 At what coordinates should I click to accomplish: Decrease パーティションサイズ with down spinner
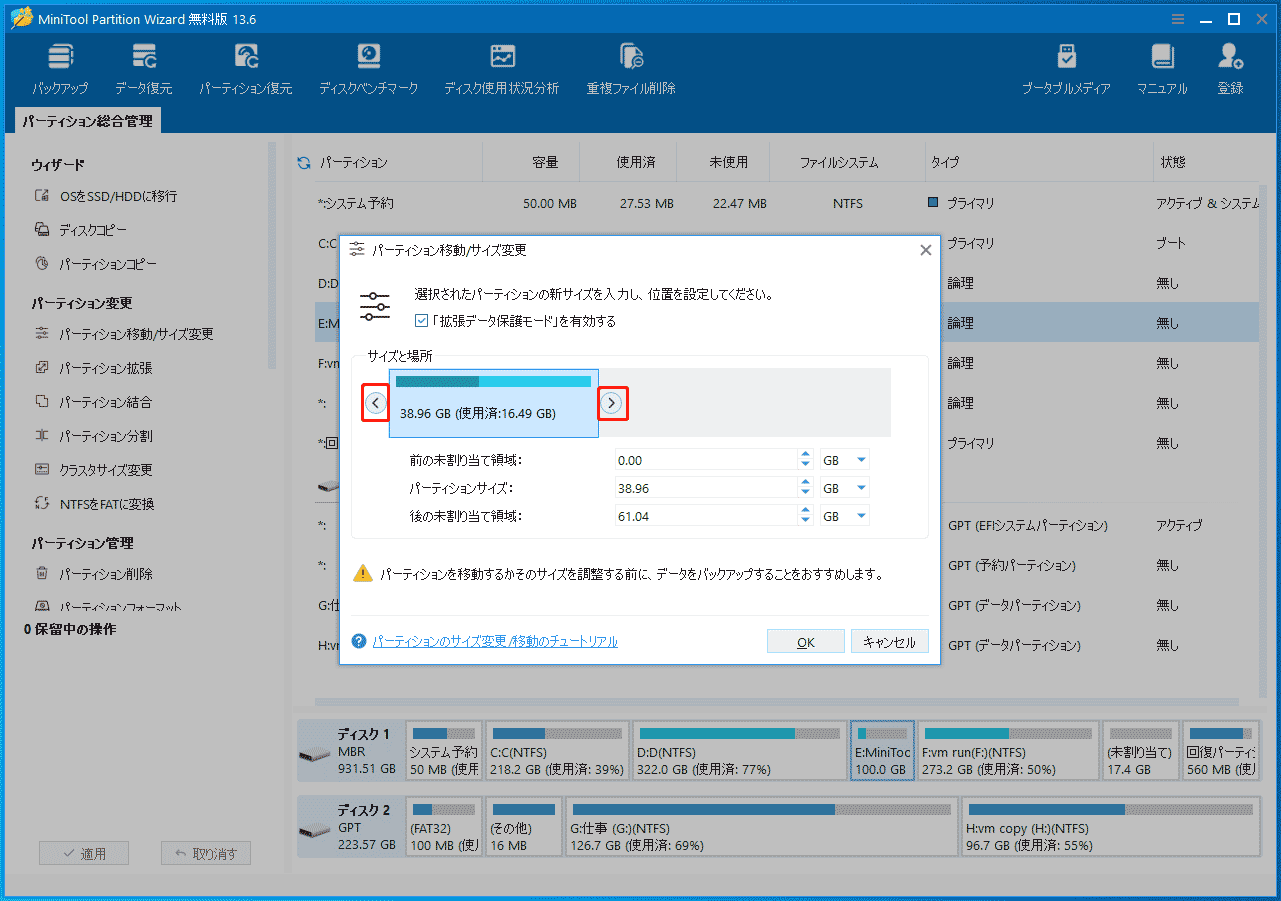pyautogui.click(x=806, y=493)
